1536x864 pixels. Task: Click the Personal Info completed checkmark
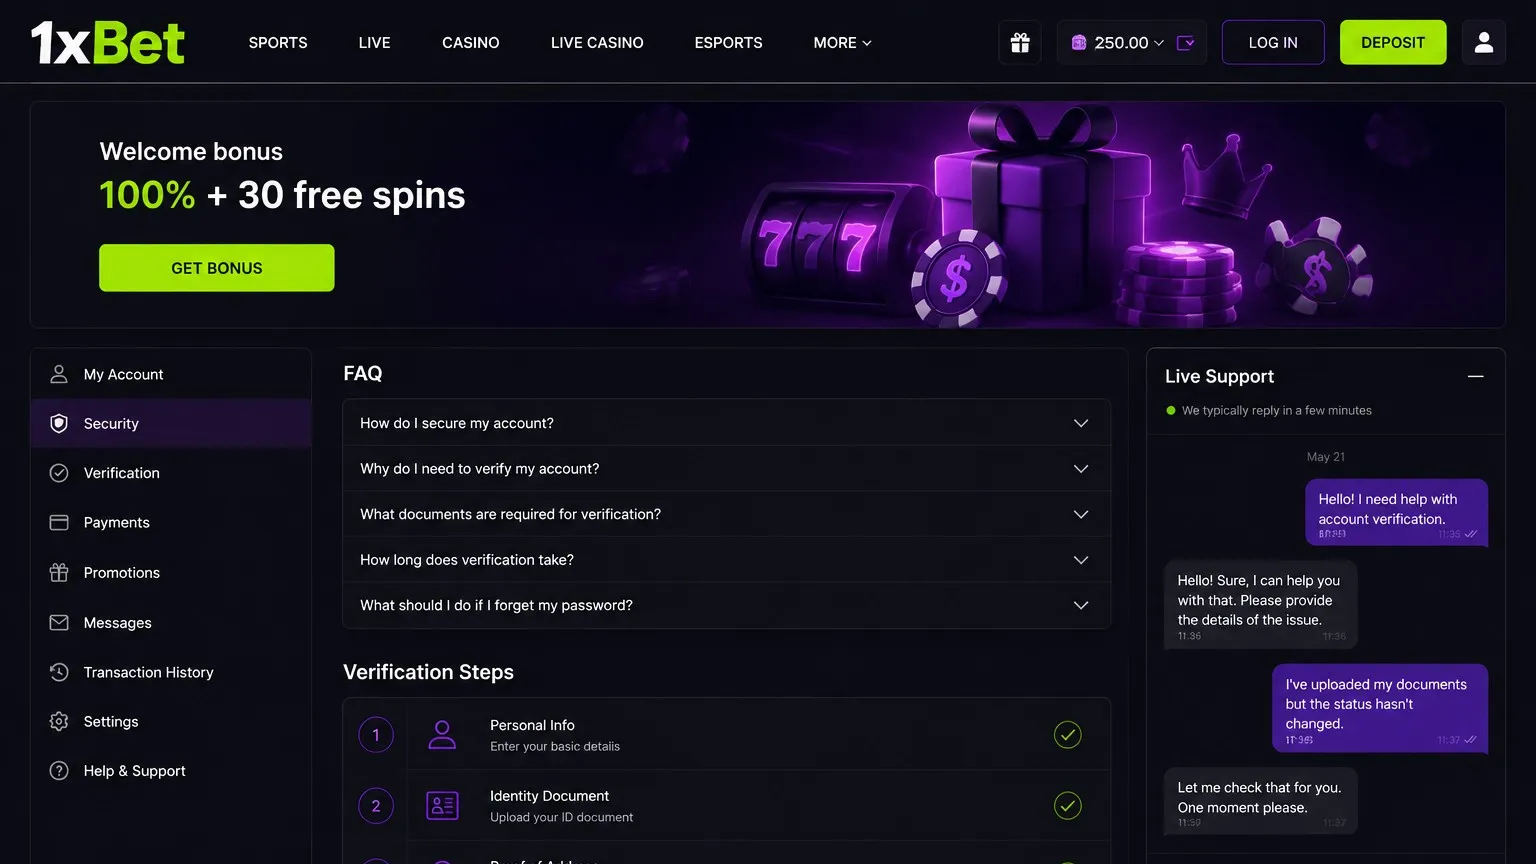(x=1068, y=735)
